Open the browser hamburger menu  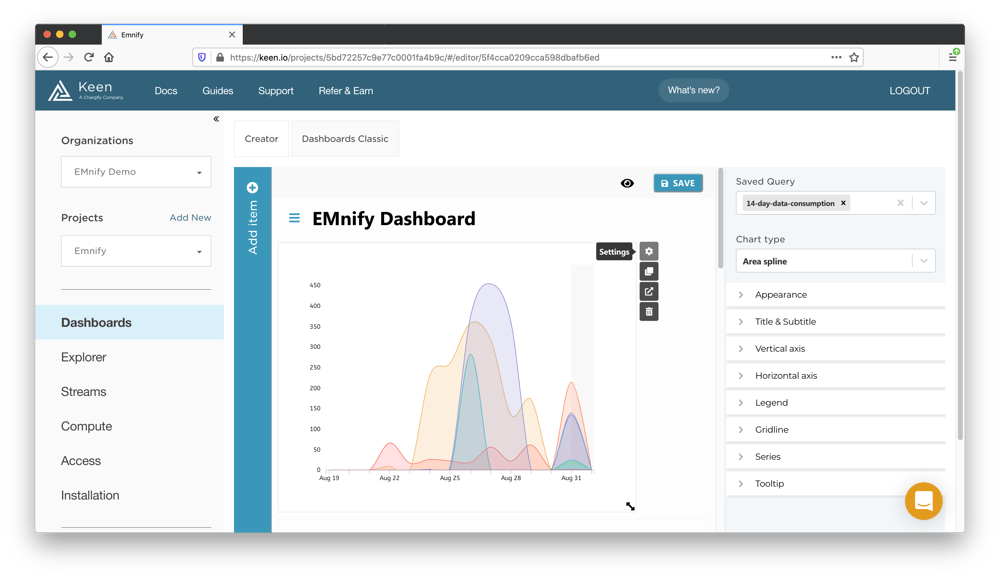[x=953, y=57]
